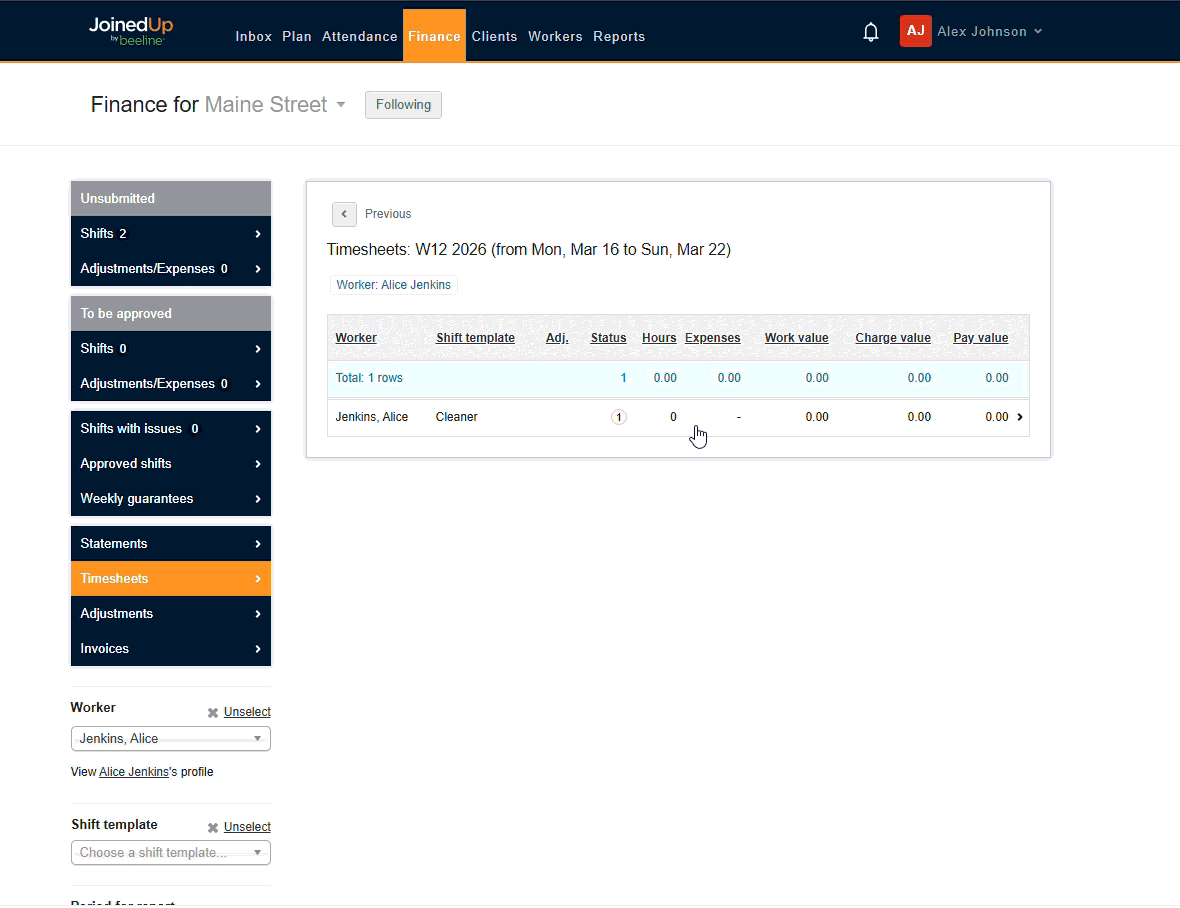The image size is (1180, 908).
Task: Toggle the Following button off
Action: (x=403, y=104)
